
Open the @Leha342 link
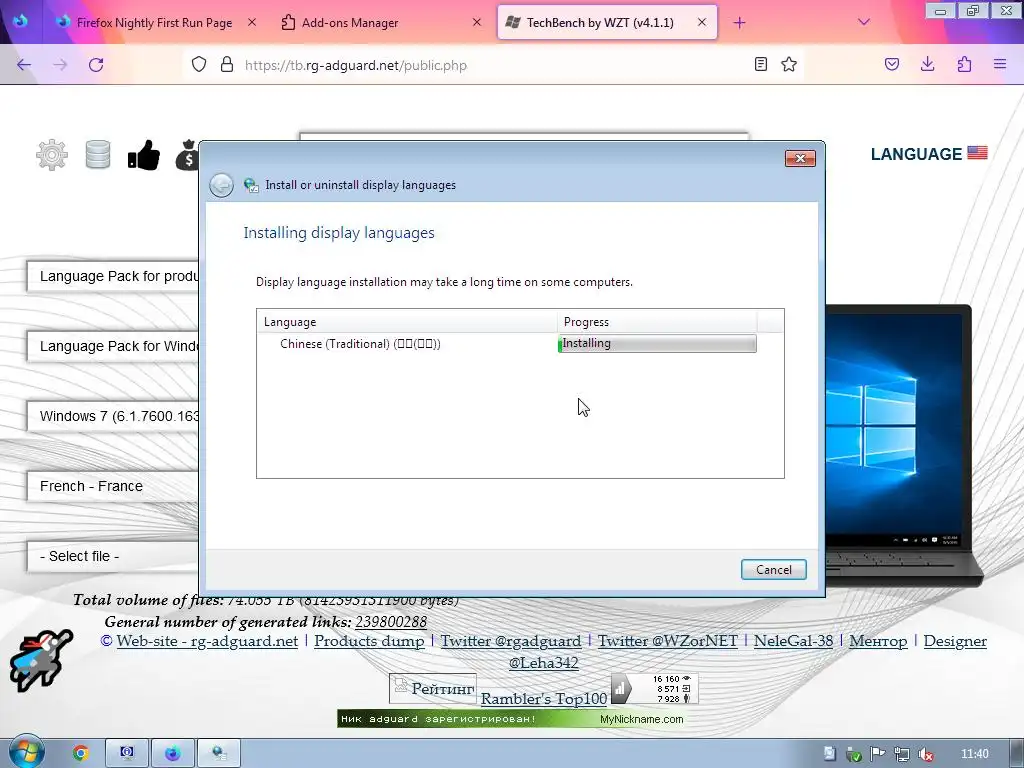(x=543, y=663)
